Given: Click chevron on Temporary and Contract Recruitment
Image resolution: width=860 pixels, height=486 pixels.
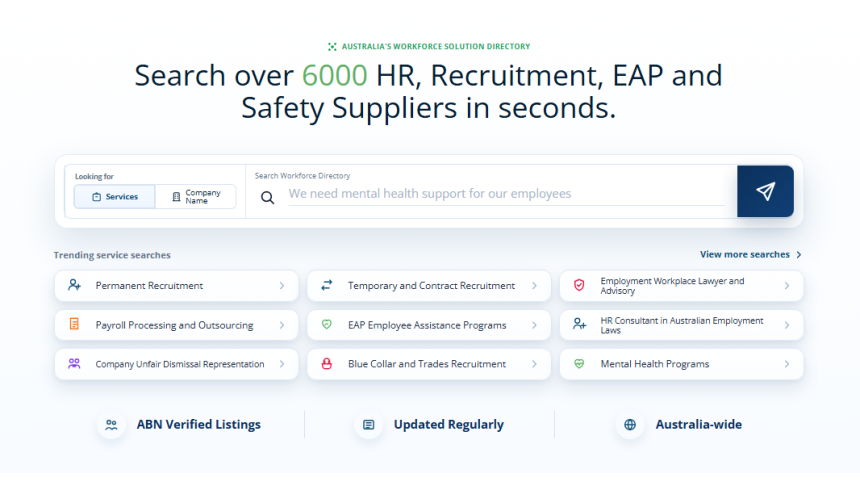Looking at the screenshot, I should pyautogui.click(x=534, y=286).
